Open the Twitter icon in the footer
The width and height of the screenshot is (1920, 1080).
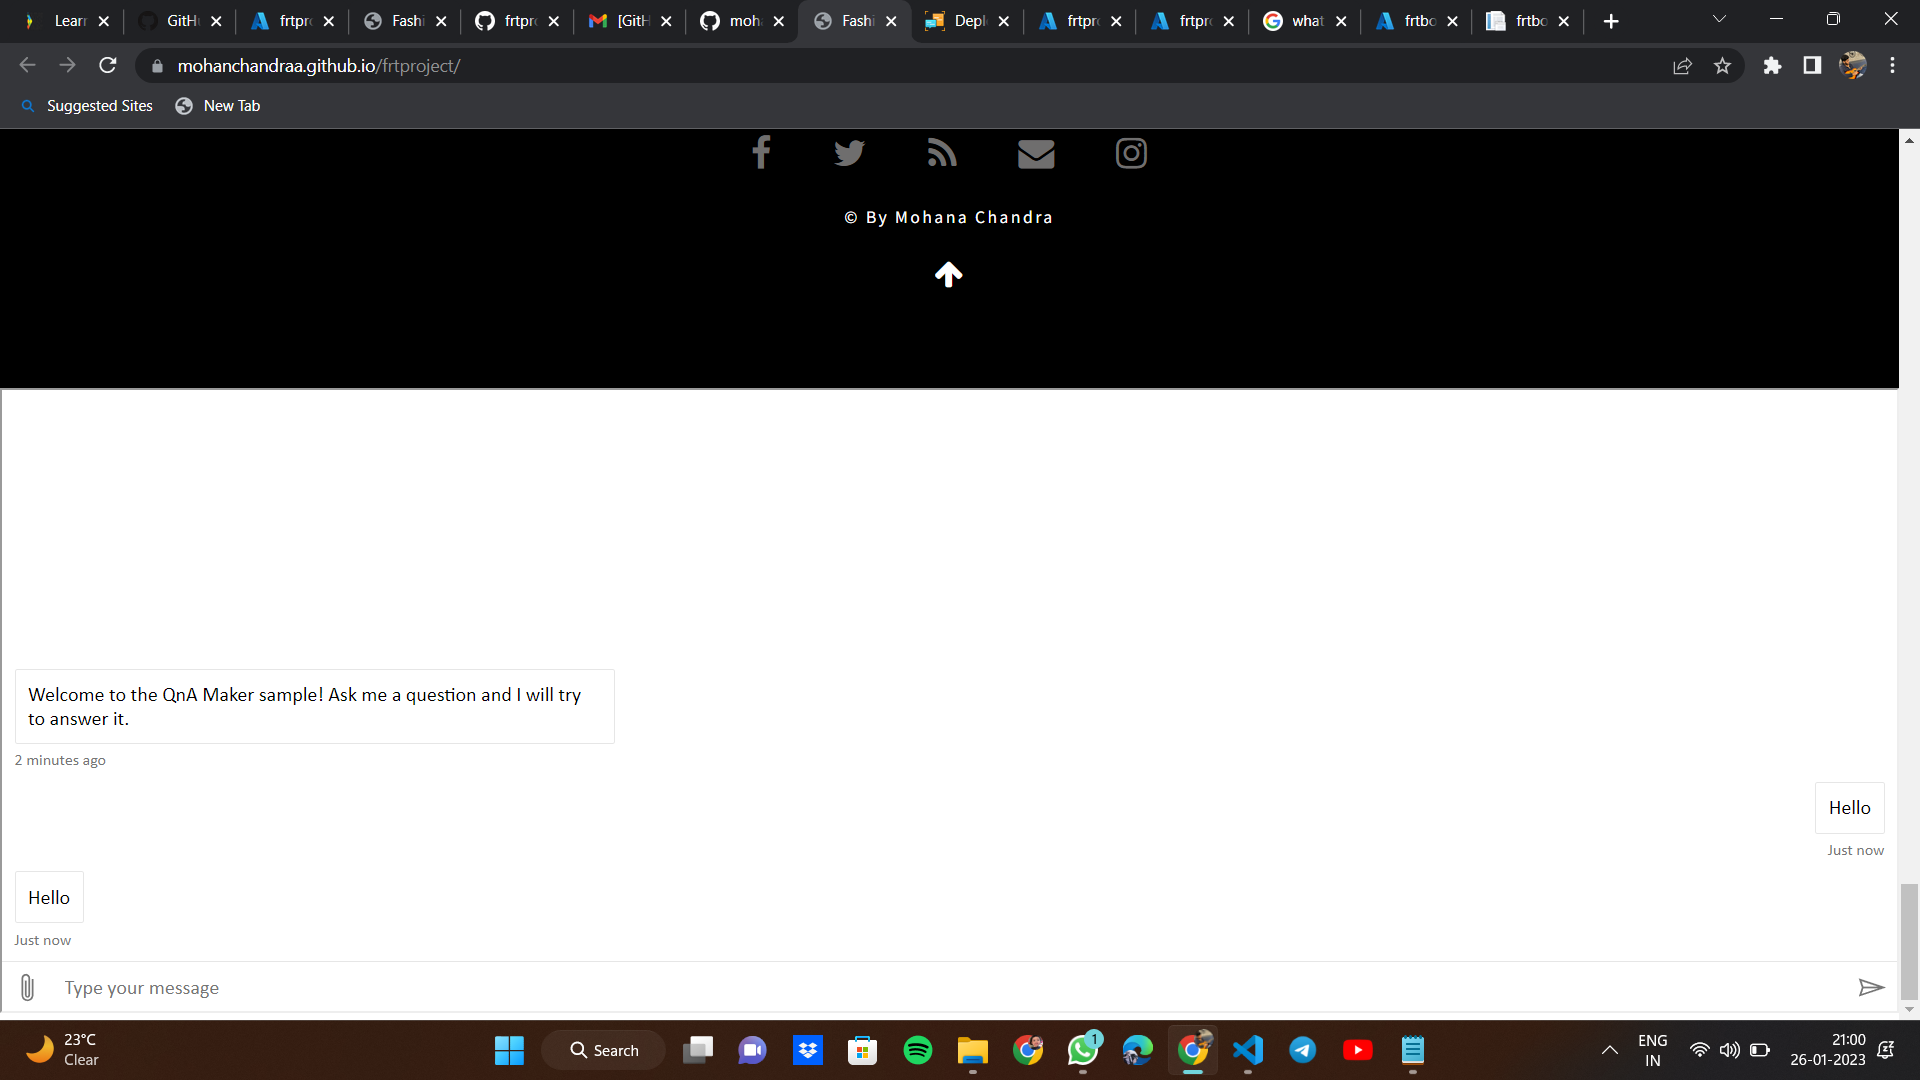848,153
